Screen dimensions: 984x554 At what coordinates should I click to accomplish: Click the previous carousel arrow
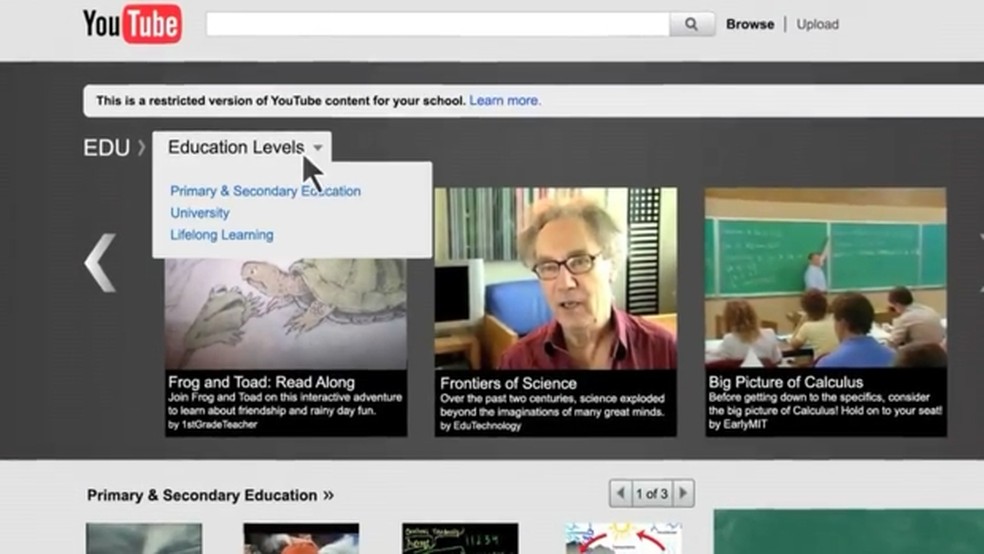[x=100, y=262]
